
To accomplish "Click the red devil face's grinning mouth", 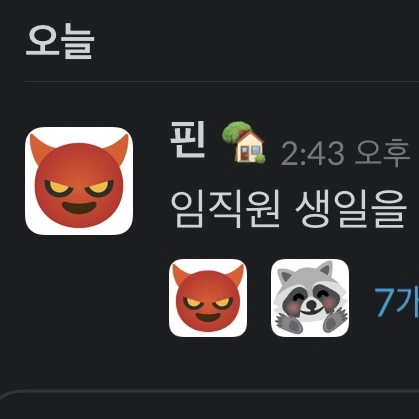I will click(79, 208).
